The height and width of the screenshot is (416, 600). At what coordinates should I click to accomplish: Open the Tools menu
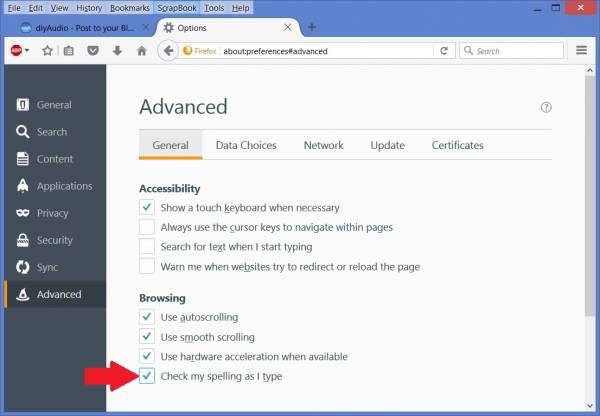tap(214, 8)
